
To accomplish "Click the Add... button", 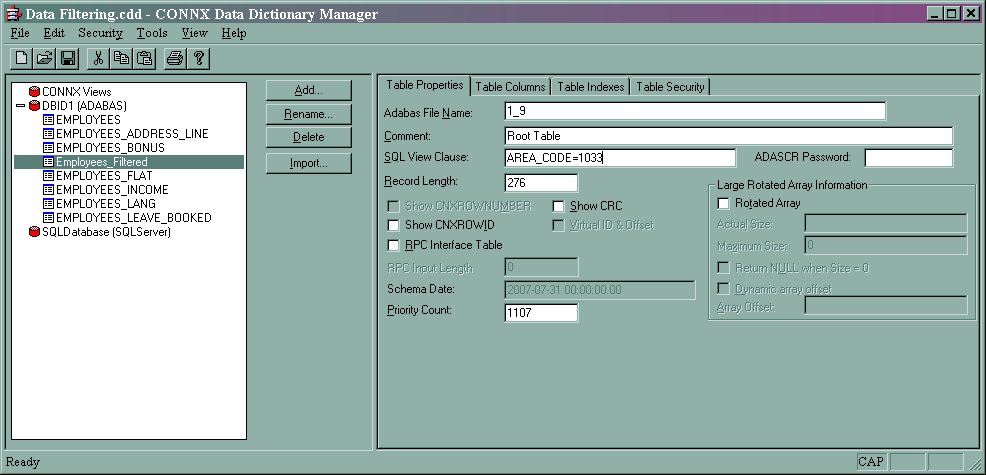I will (x=309, y=91).
